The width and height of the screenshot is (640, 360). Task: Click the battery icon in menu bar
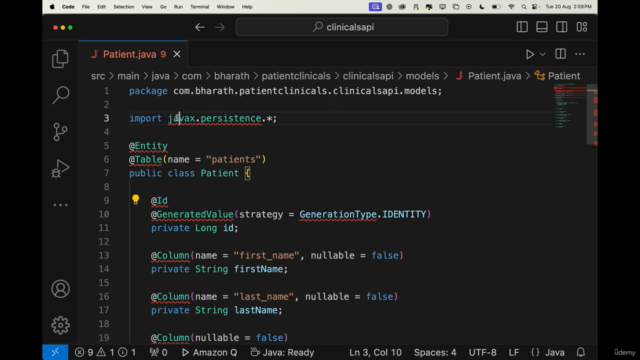(496, 7)
